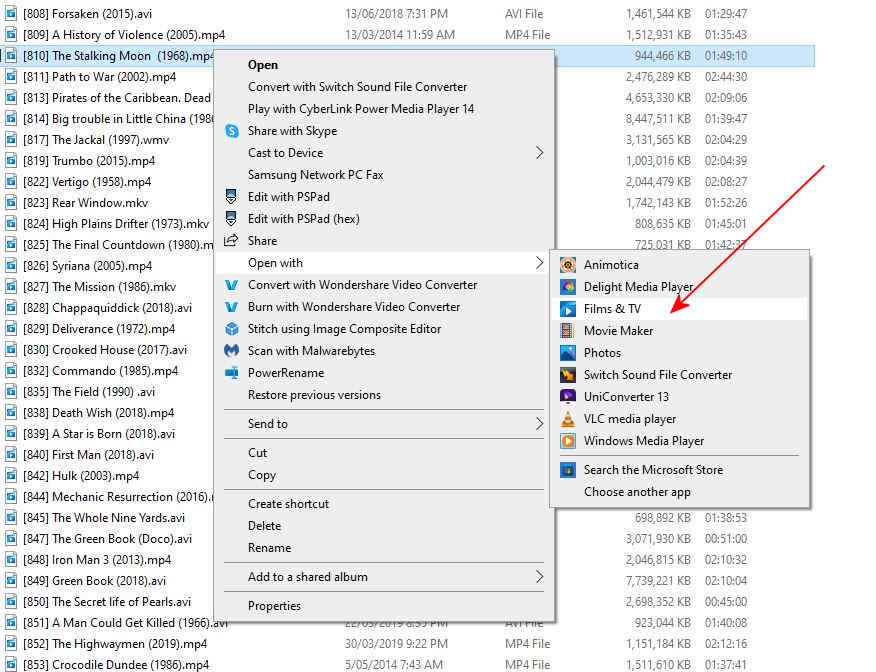Choose Copy from the context menu
Viewport: 876px width, 672px height.
click(x=262, y=475)
